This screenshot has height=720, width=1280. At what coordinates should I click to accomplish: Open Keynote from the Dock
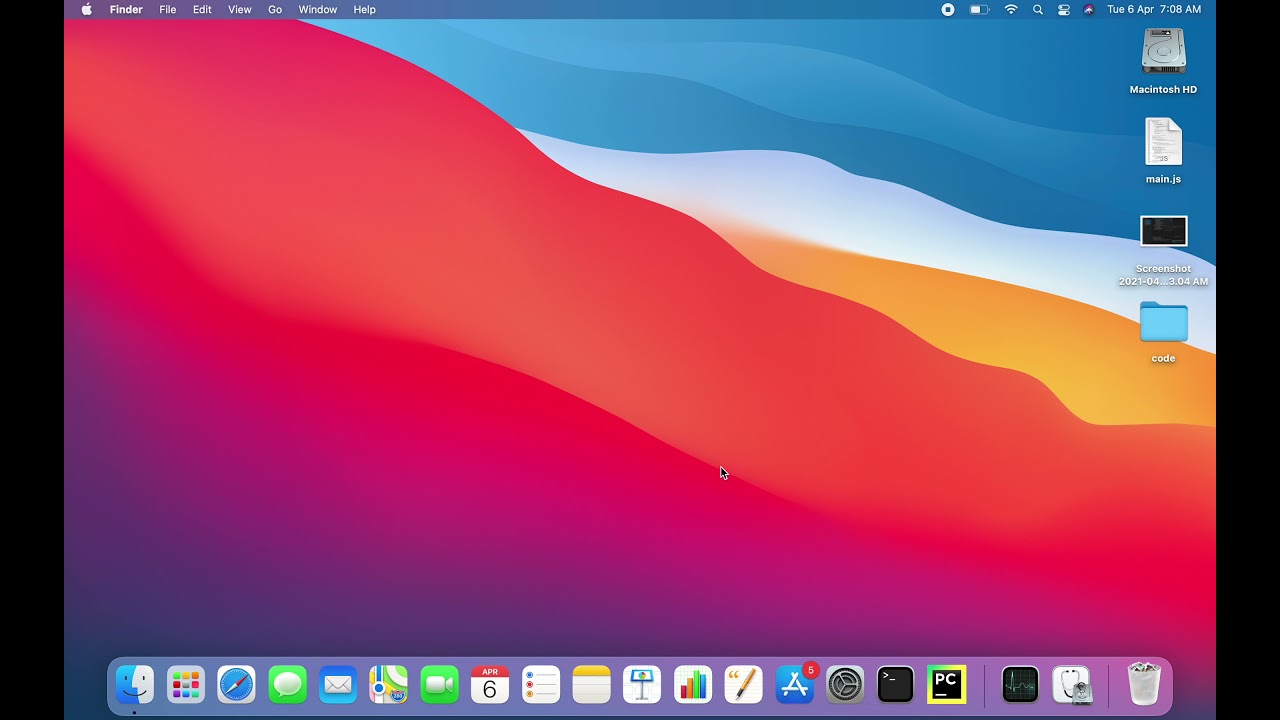click(642, 685)
